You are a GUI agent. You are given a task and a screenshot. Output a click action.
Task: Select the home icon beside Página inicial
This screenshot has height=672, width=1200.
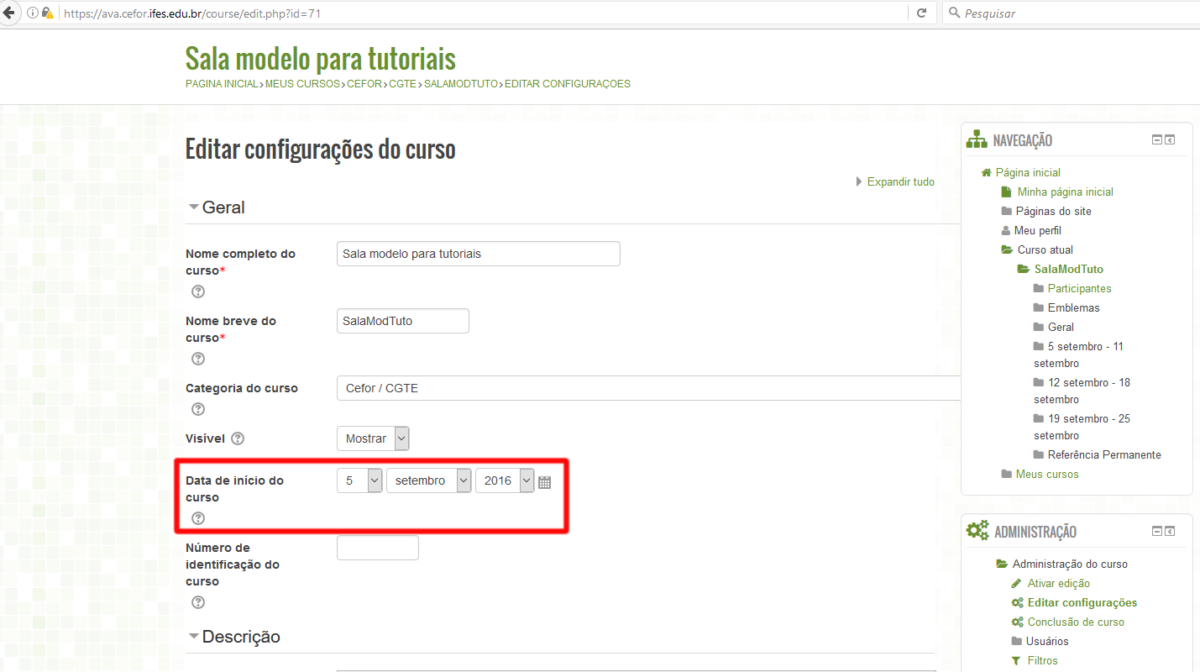(985, 172)
